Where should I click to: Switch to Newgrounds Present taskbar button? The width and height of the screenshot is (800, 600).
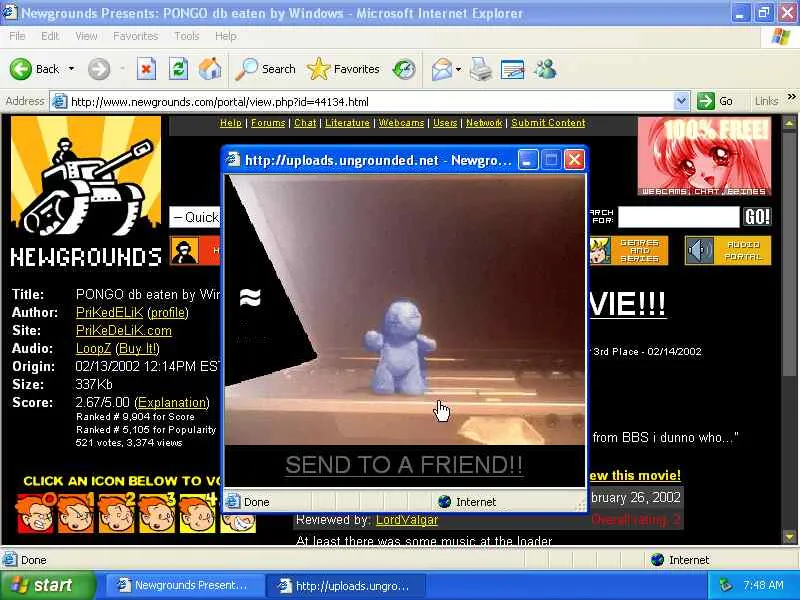tap(185, 585)
